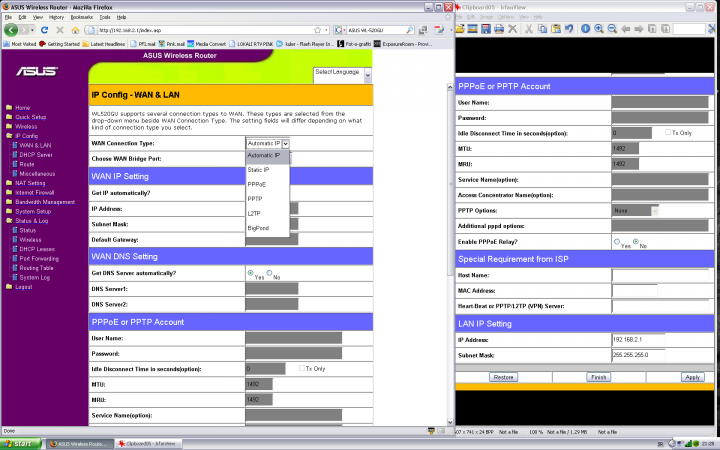Go to next image arrow in IrfanView
Viewport: 720px width, 450px height.
pyautogui.click(x=639, y=29)
